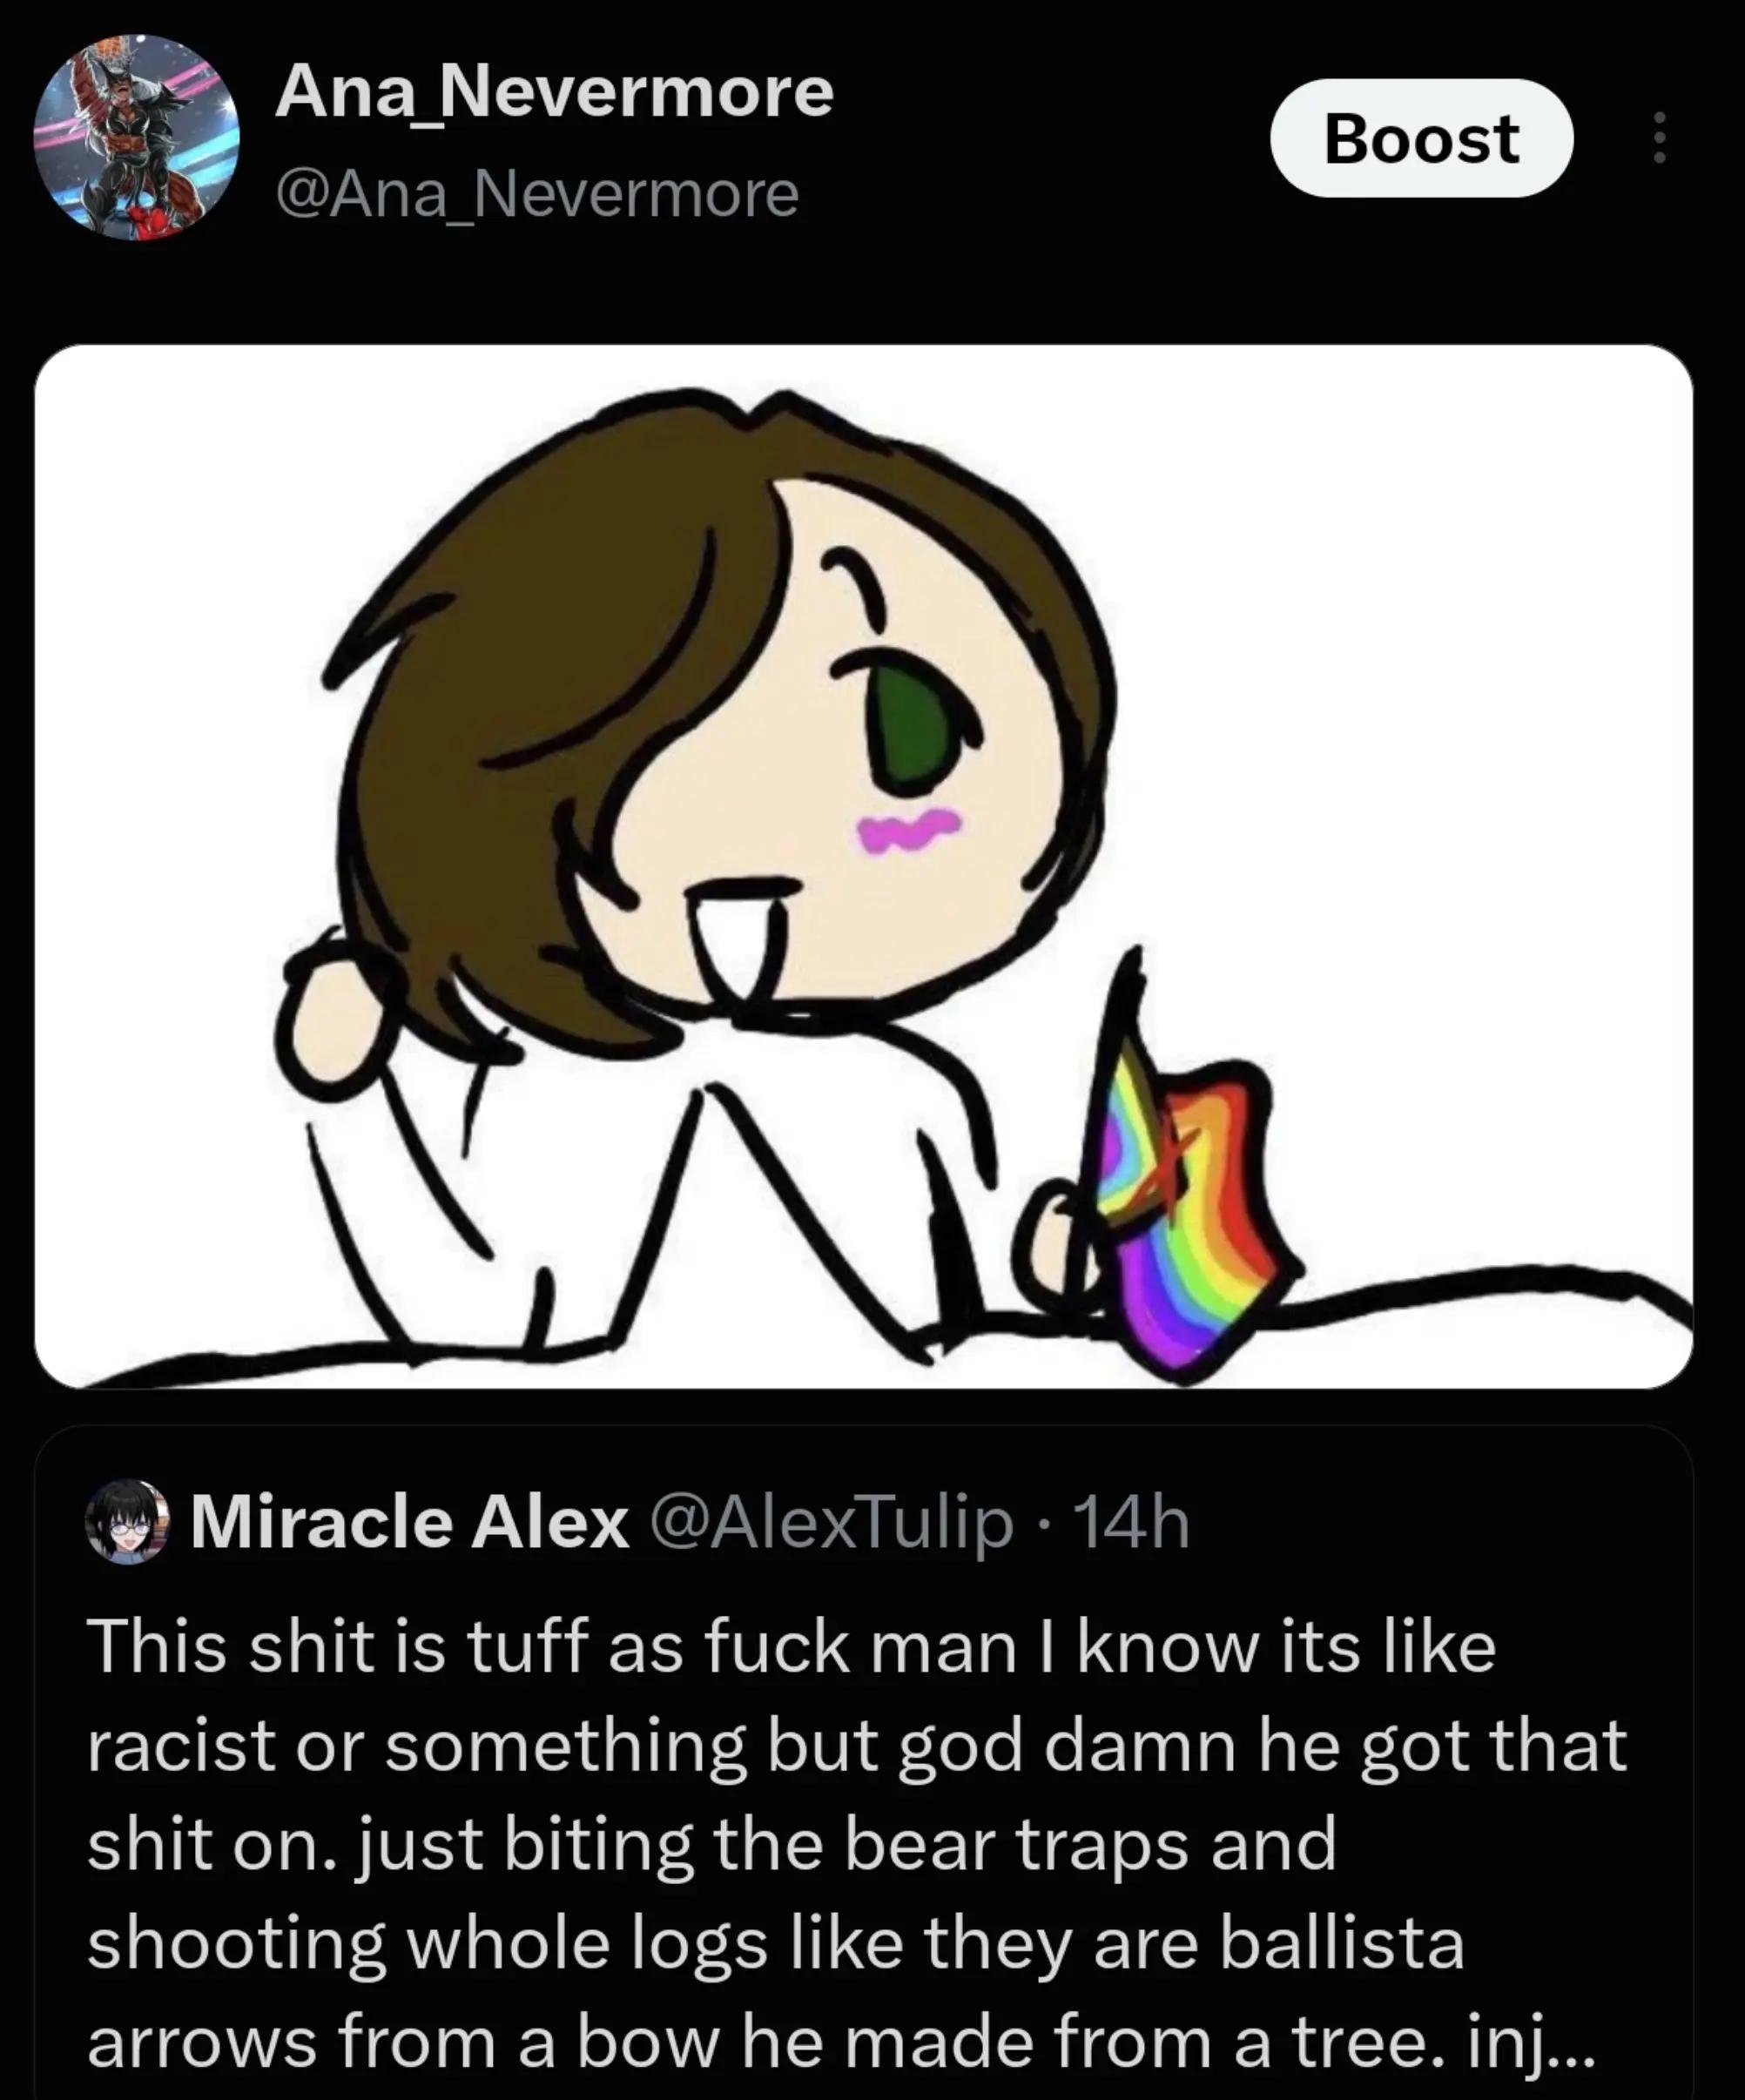This screenshot has width=1745, height=2100.
Task: Click the bold Ana_Nevermore display name
Action: point(554,93)
